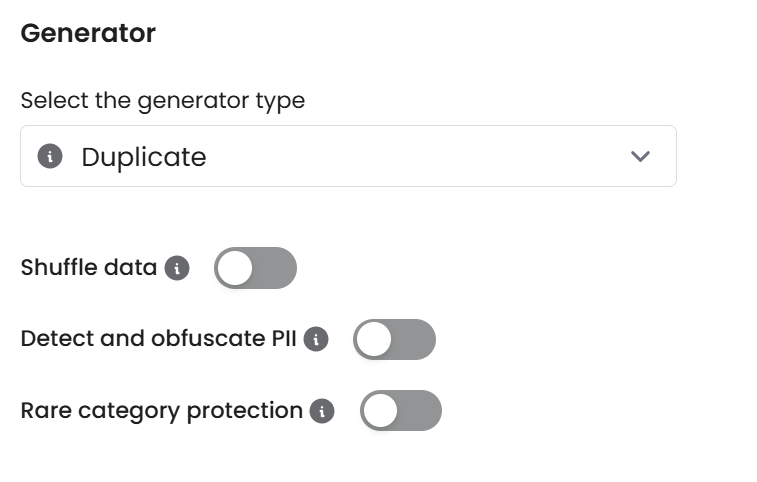Click the info icon beside Rare category protection
This screenshot has width=757, height=482.
click(322, 411)
